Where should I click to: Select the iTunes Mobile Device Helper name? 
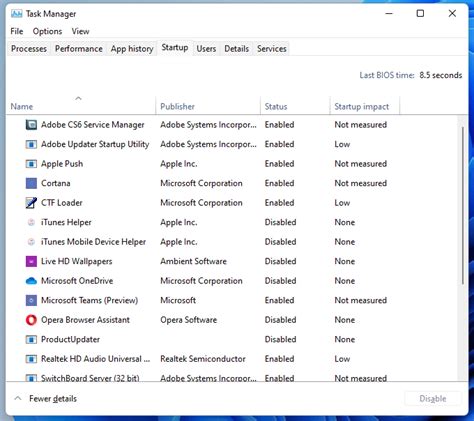[93, 242]
